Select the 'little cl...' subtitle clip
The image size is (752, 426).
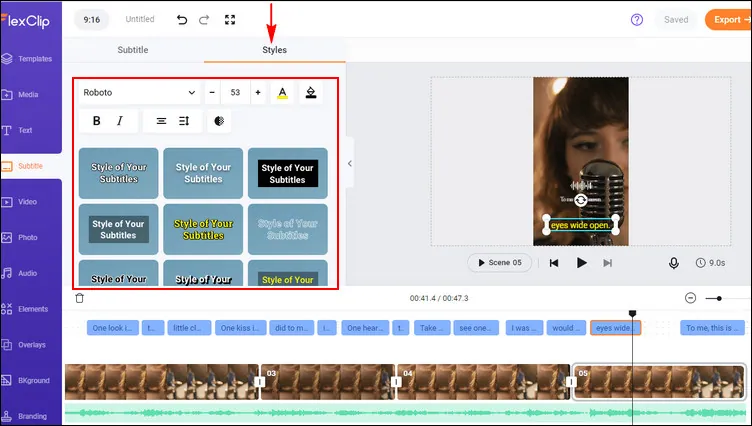189,328
